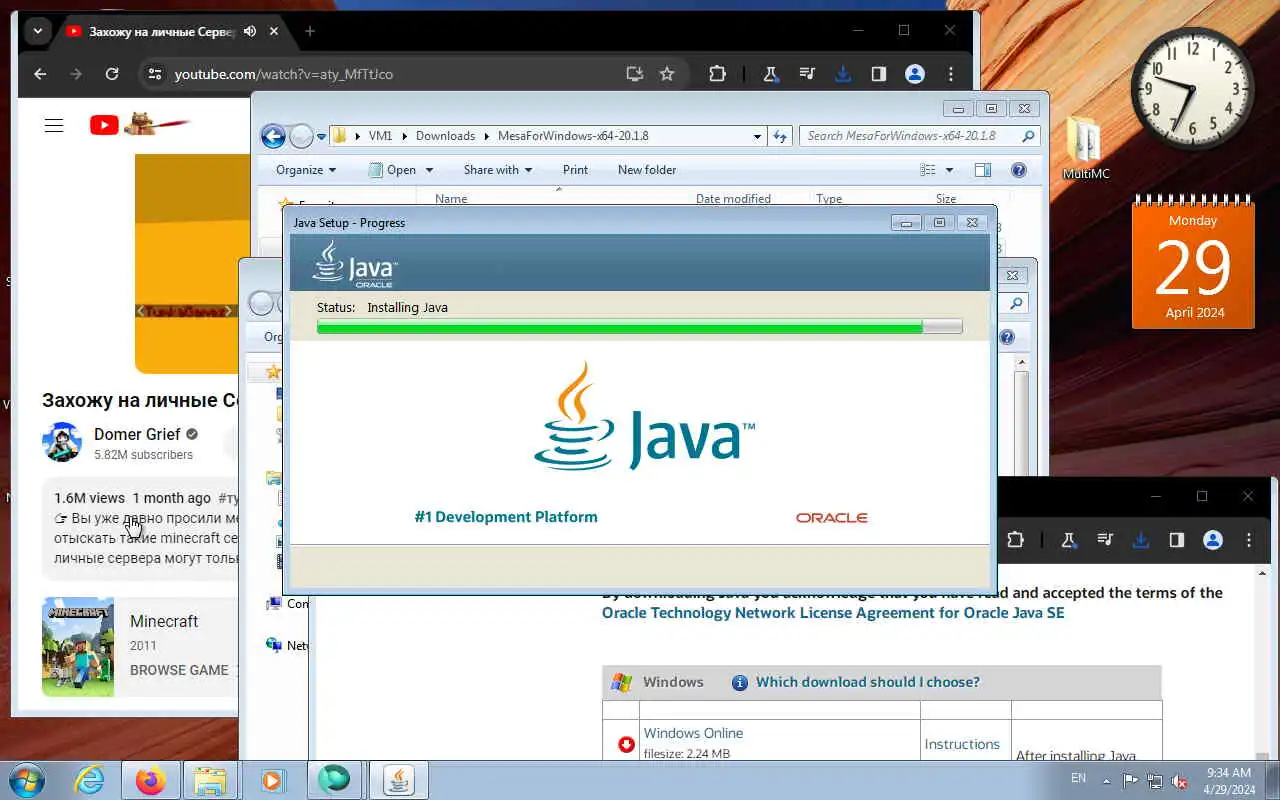Reload the YouTube page
The width and height of the screenshot is (1280, 800).
[112, 74]
